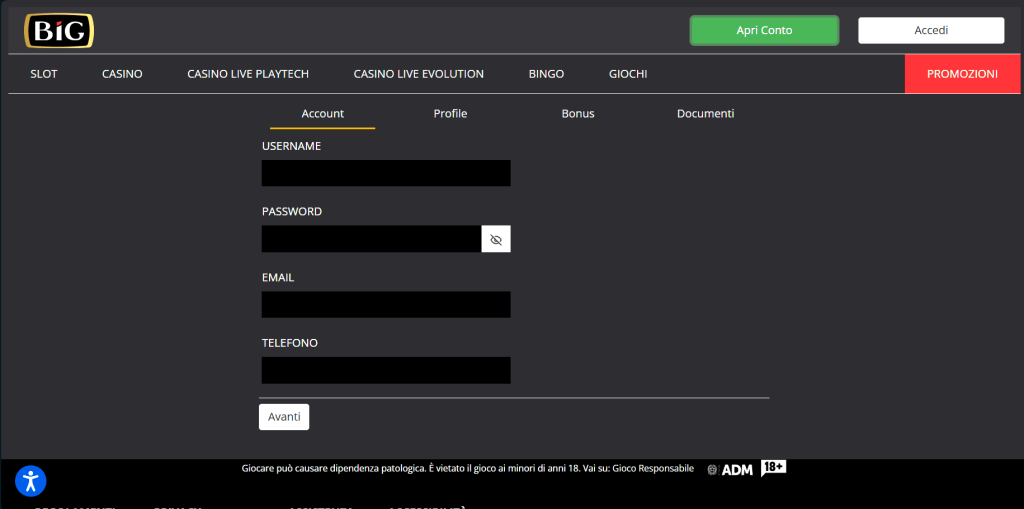Focus the EMAIL input field
This screenshot has height=509, width=1024.
pyautogui.click(x=386, y=304)
